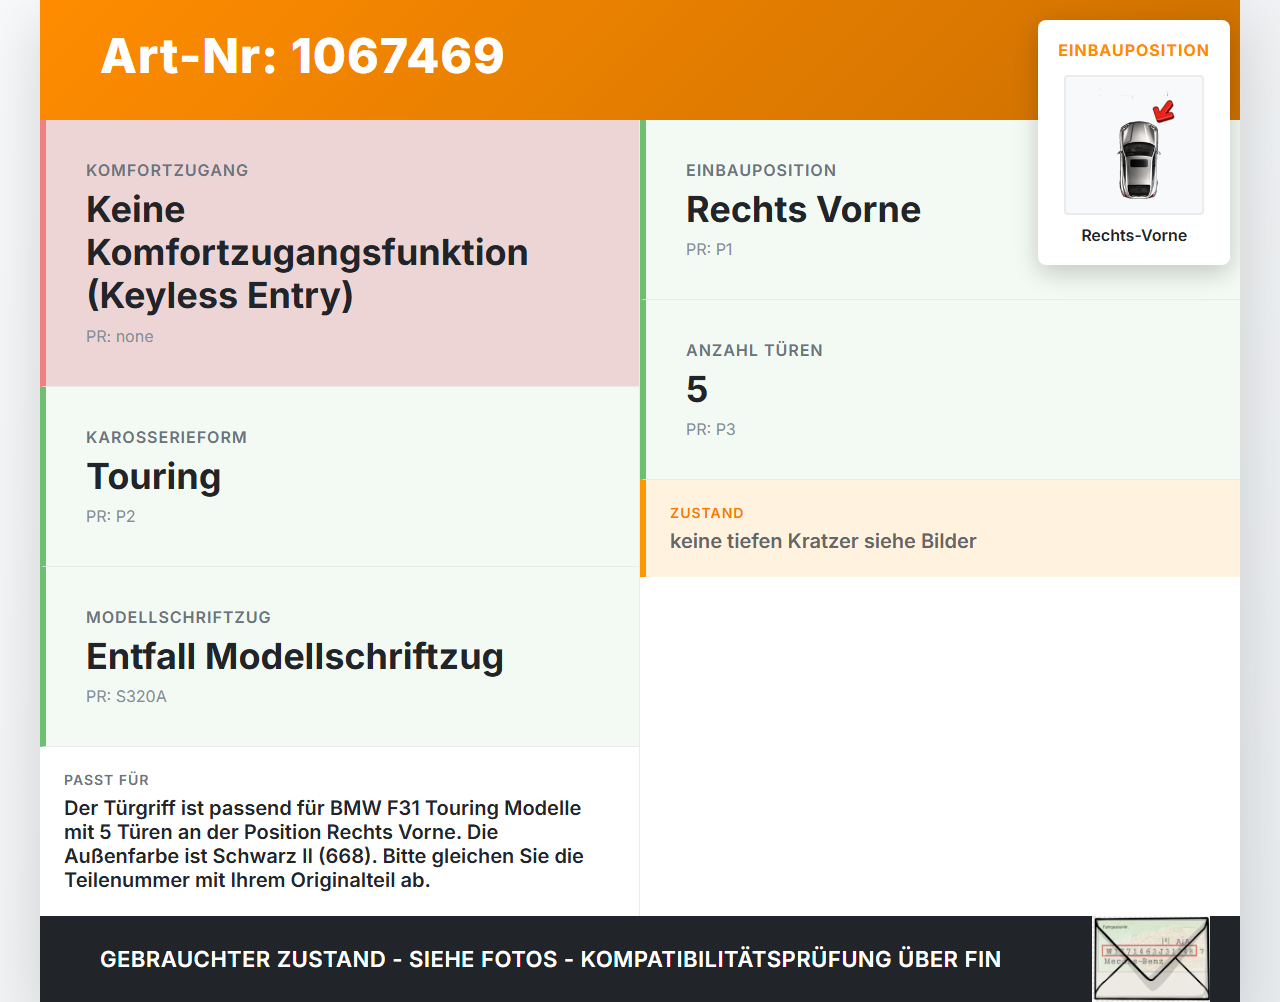Click the 'Rechts-Vorne' caption under the car

pyautogui.click(x=1134, y=236)
